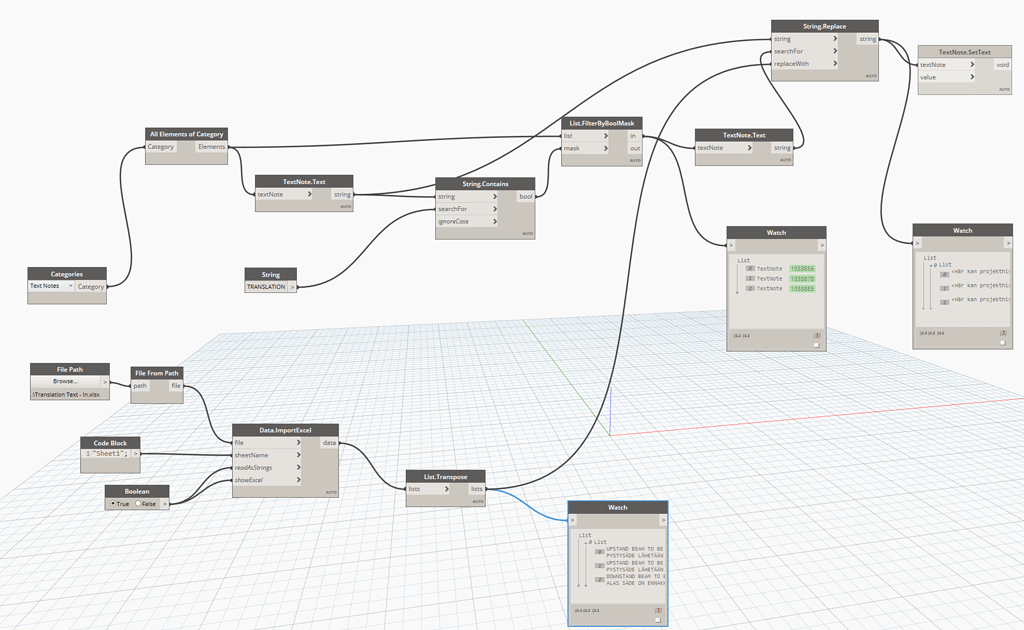Click the AUTO lacing indicator on Data.ImportExcel
1024x630 pixels.
tap(330, 492)
